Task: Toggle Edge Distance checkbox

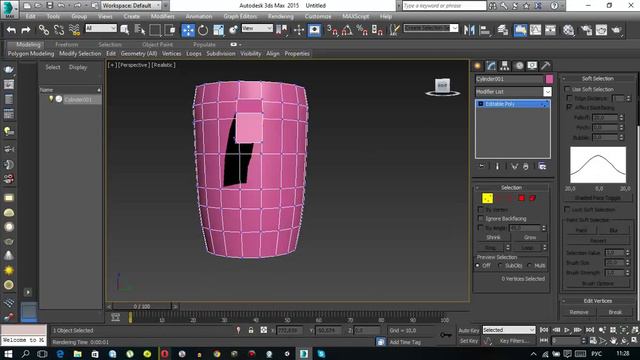Action: click(x=569, y=98)
